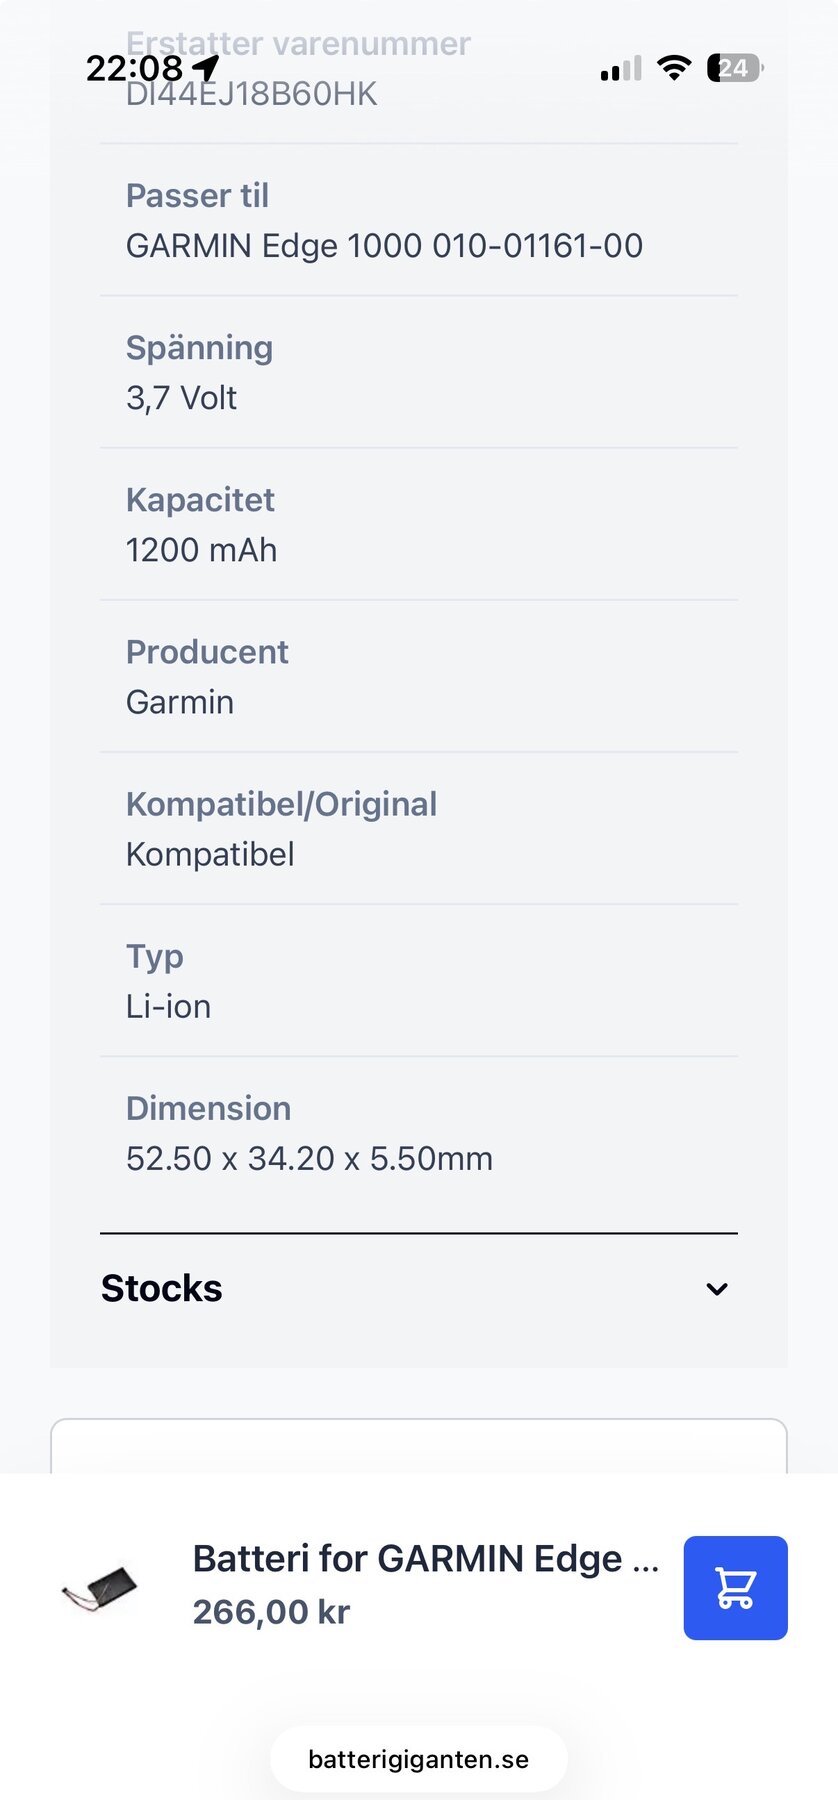
Task: Tap the batterigiganten.se address bar
Action: point(418,1759)
